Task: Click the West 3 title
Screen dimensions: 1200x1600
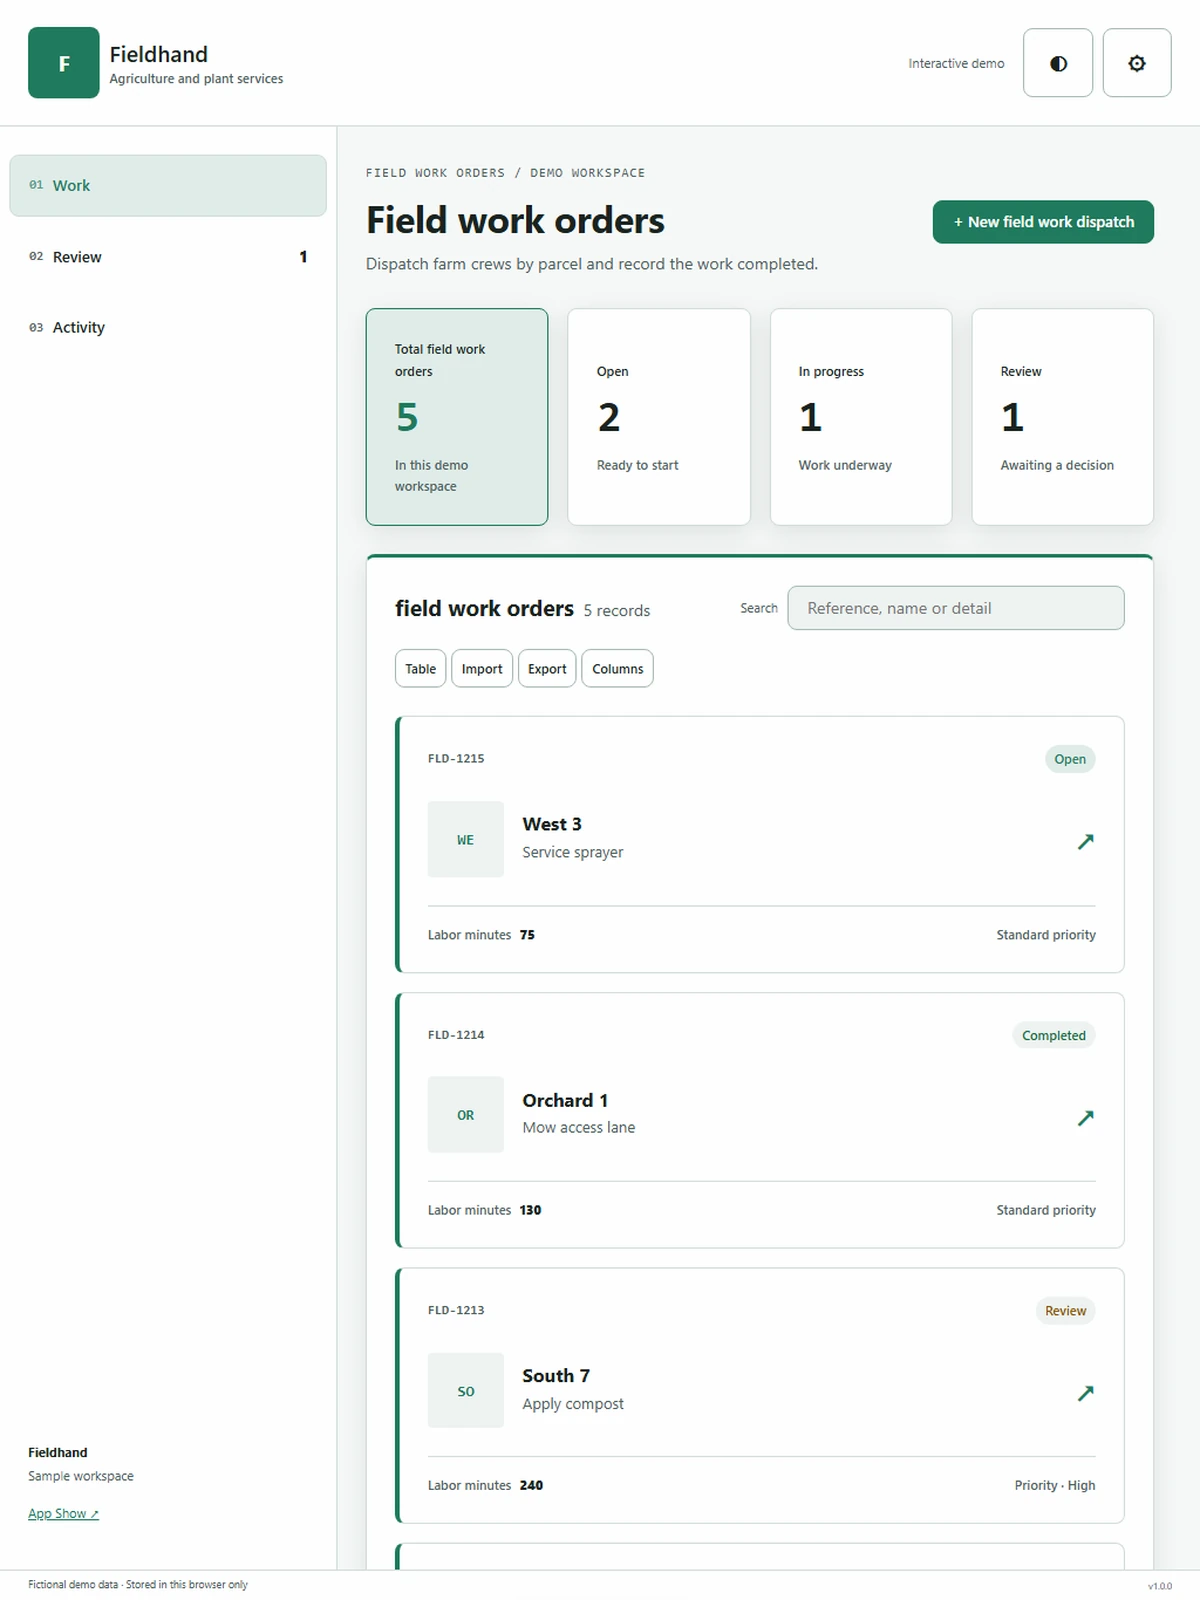Action: coord(552,824)
